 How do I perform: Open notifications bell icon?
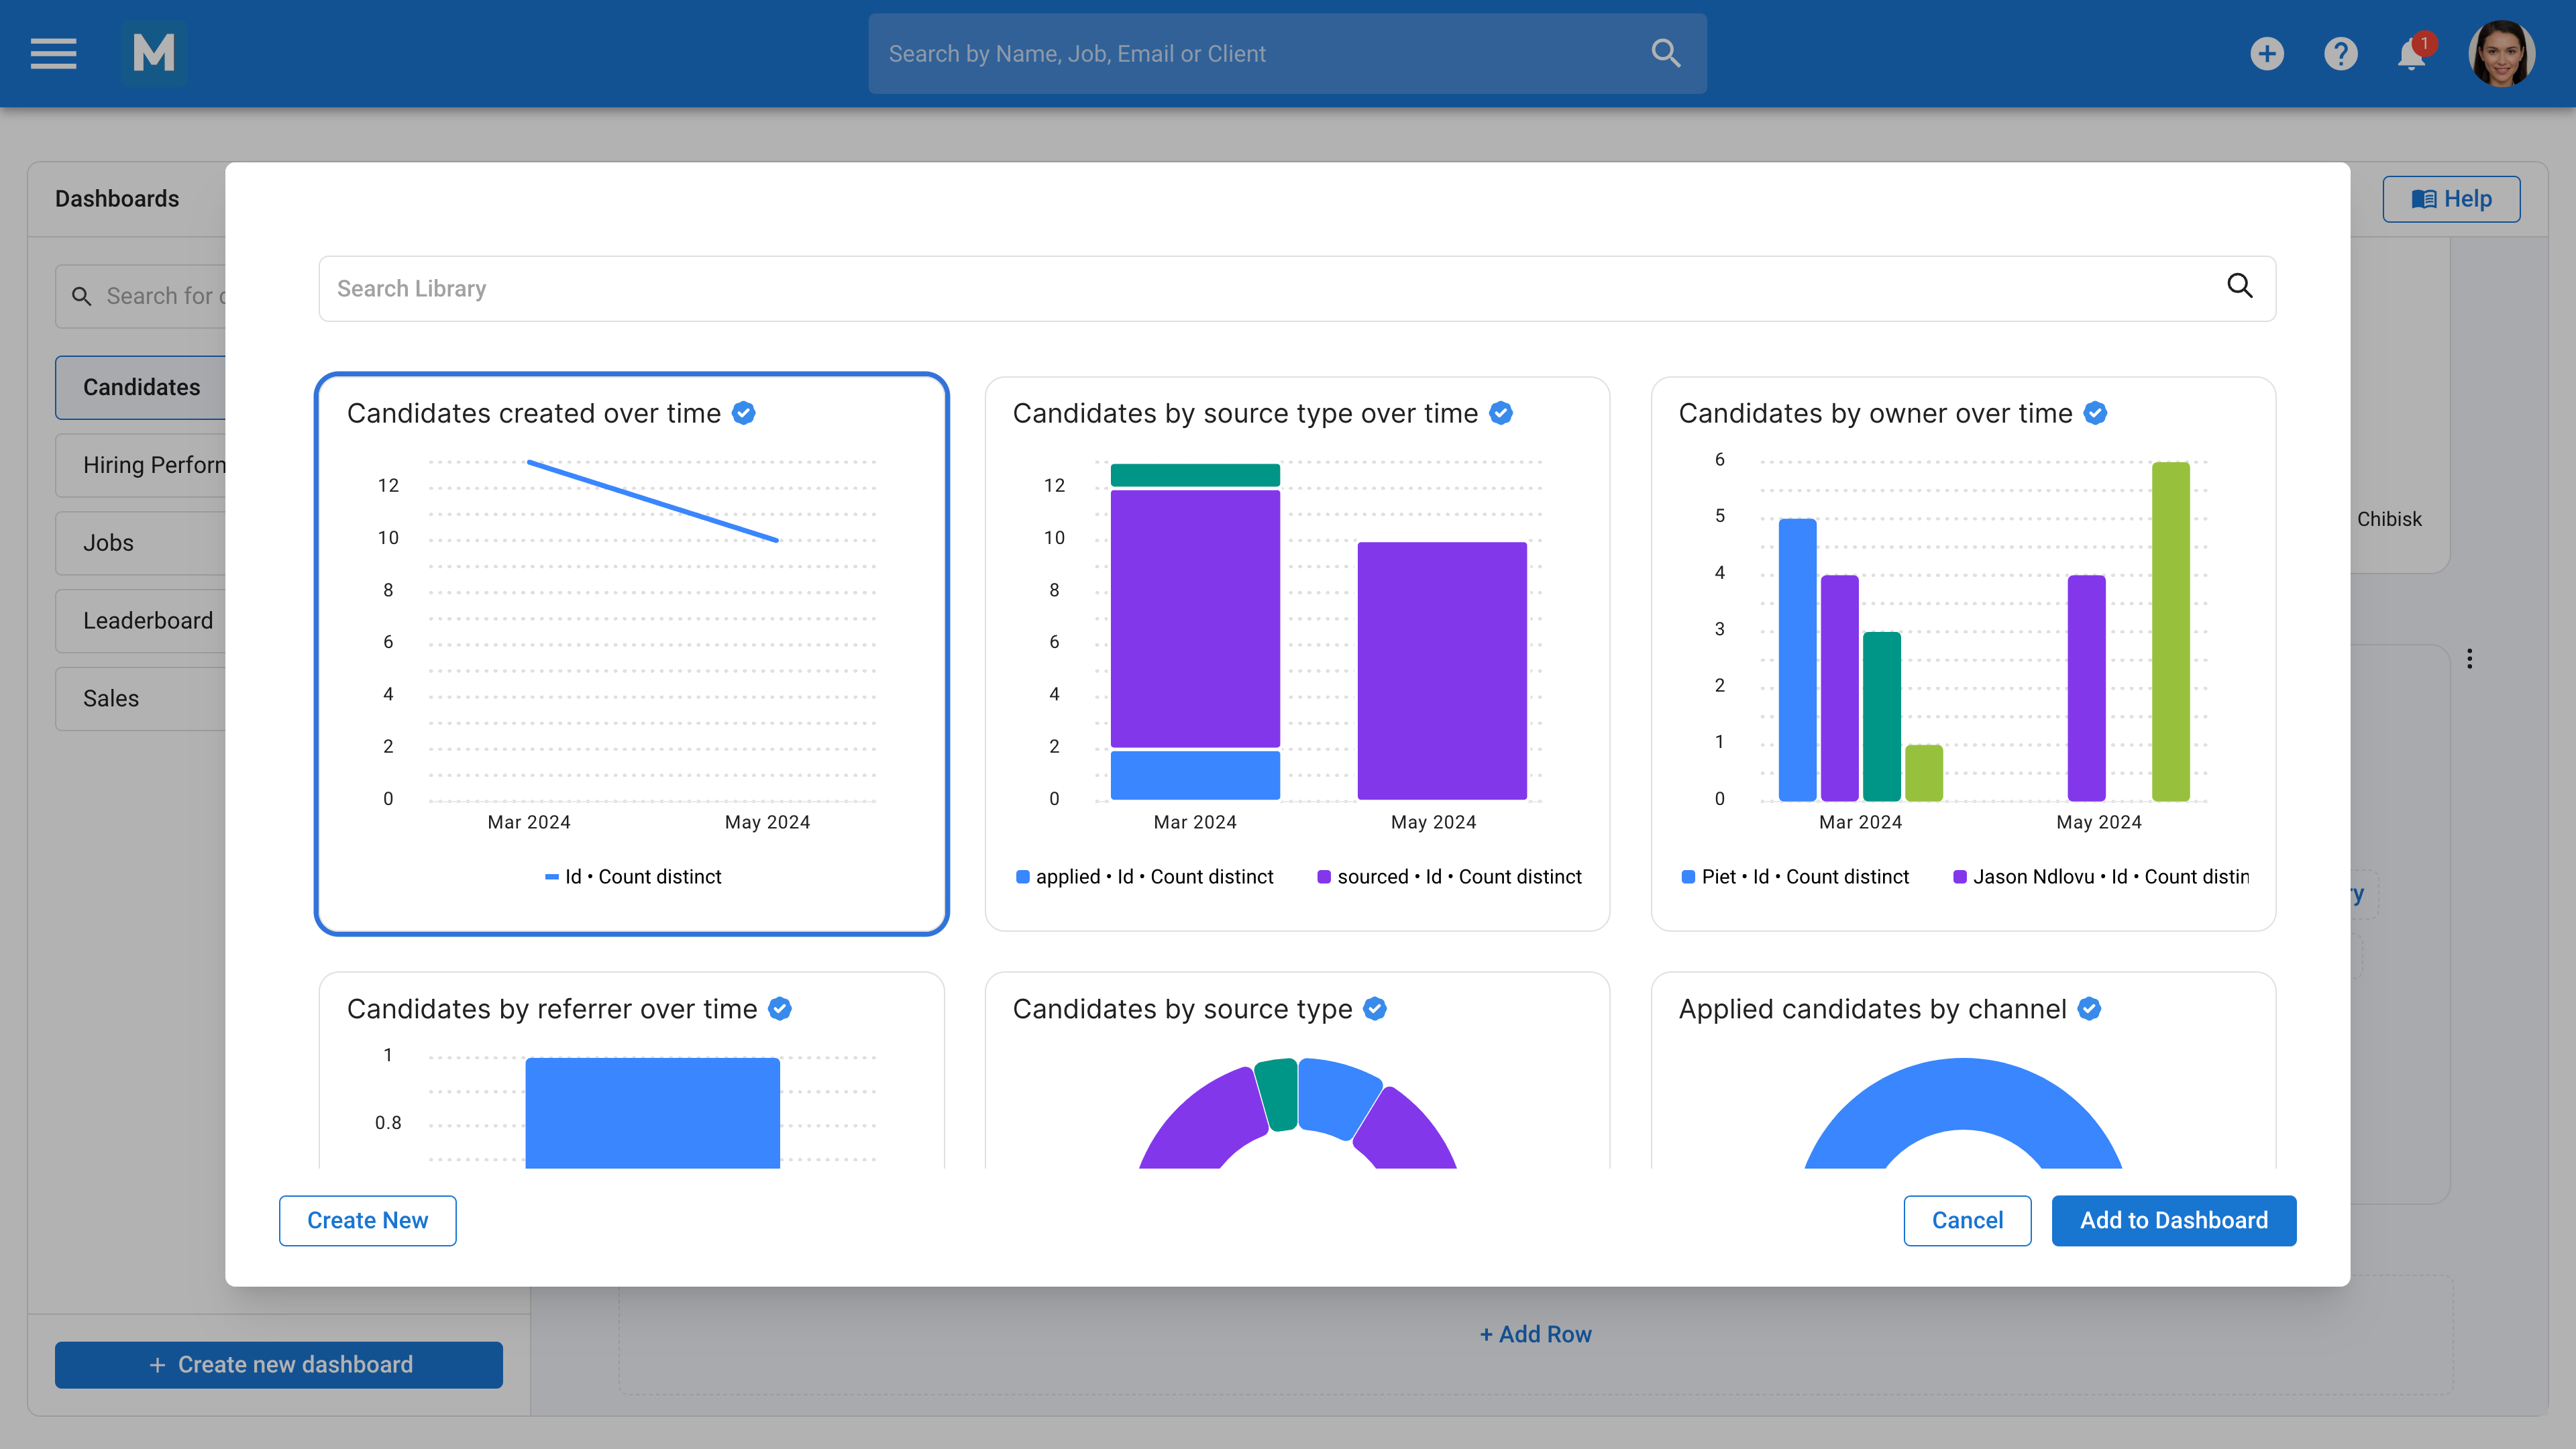tap(2411, 55)
